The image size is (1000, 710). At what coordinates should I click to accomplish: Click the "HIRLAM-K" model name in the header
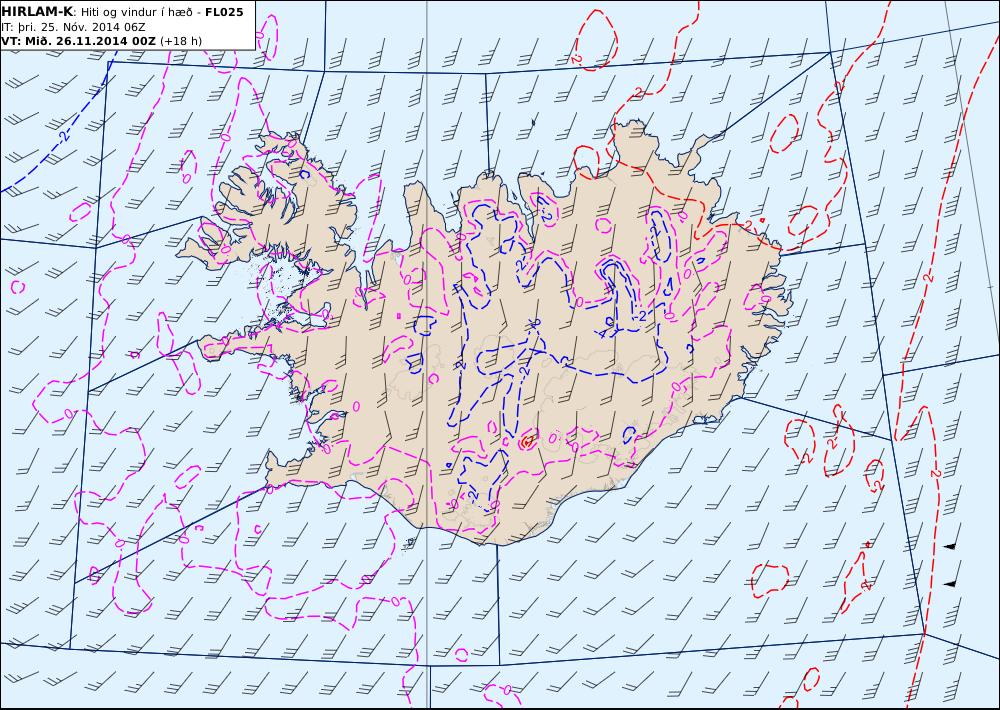point(37,12)
